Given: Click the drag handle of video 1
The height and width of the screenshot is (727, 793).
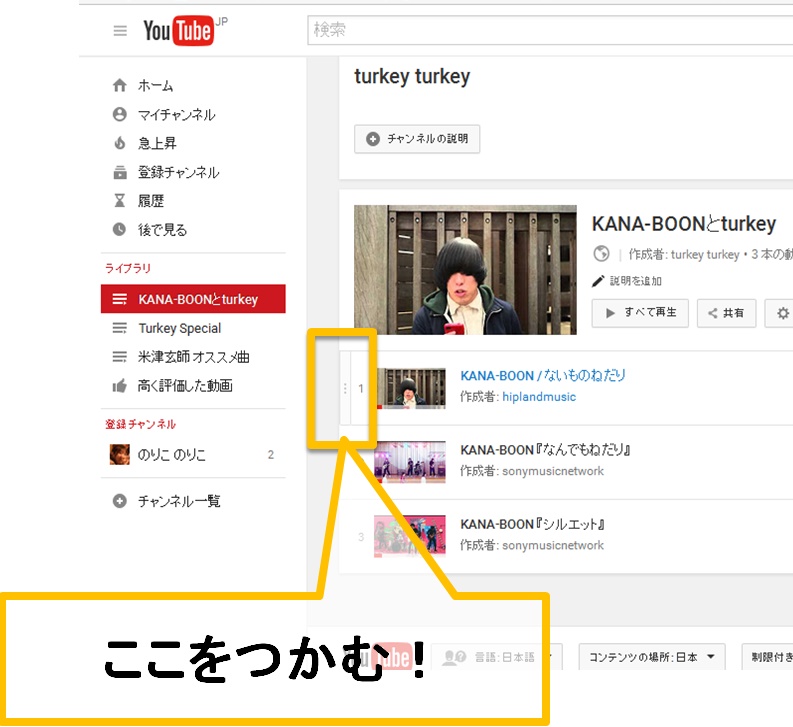Looking at the screenshot, I should coord(345,388).
